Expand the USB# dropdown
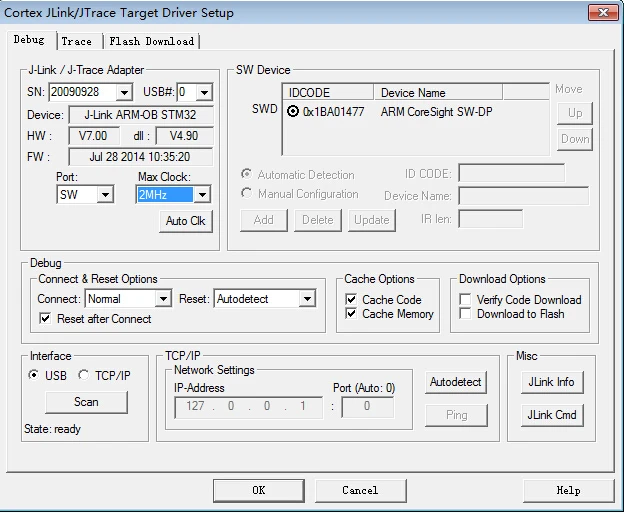 click(x=204, y=93)
